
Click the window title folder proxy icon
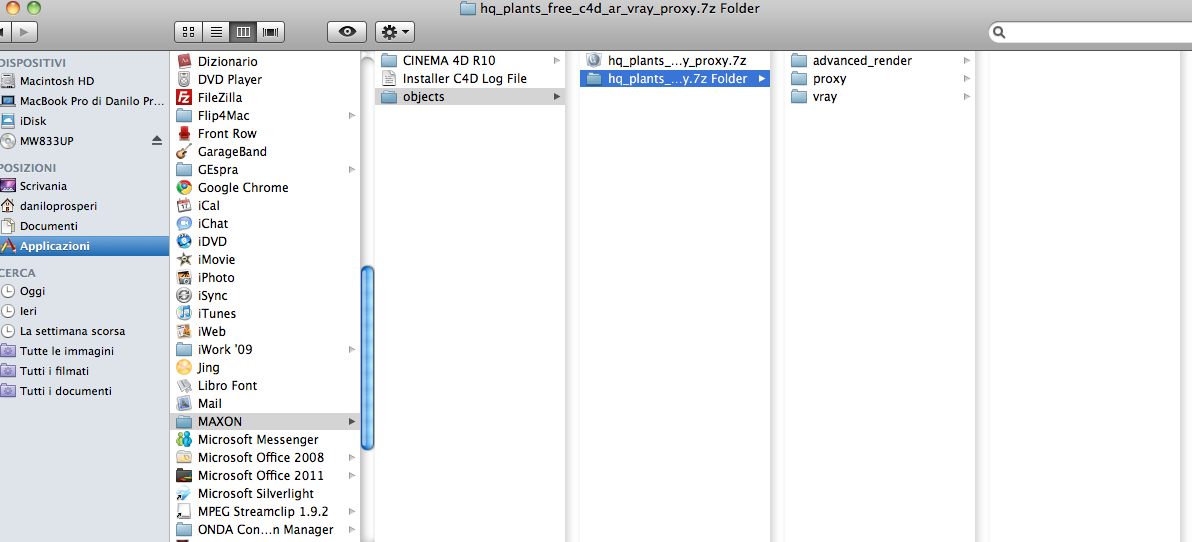(x=468, y=8)
